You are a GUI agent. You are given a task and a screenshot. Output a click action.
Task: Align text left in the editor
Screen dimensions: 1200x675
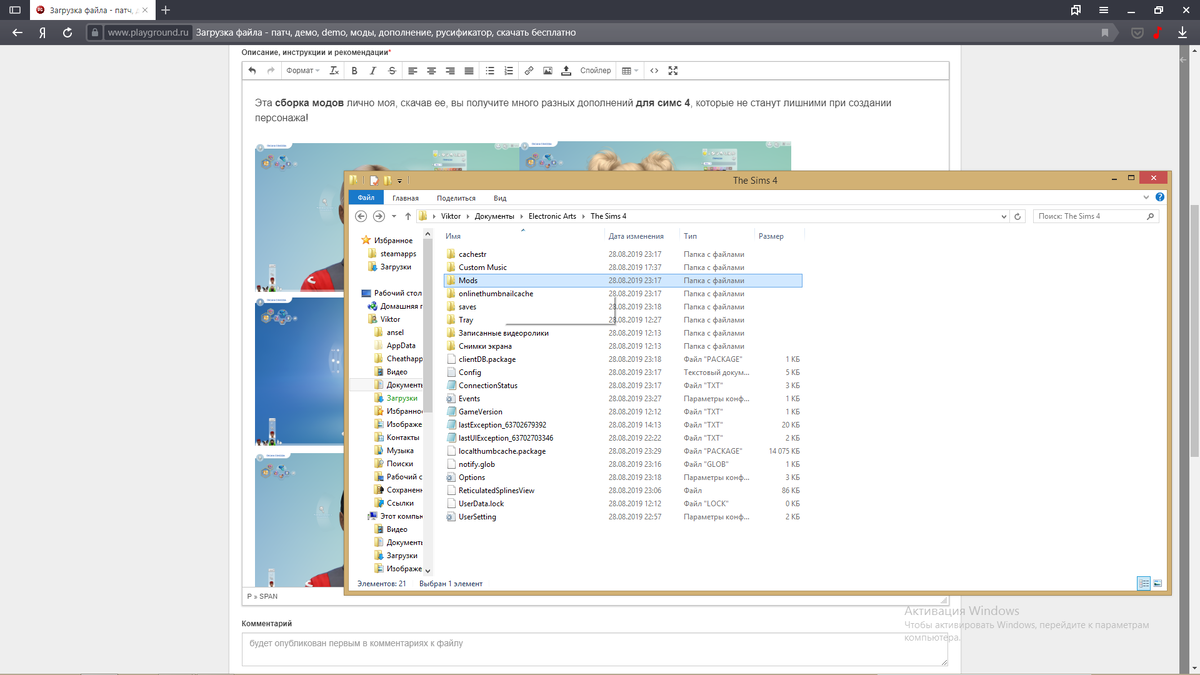coord(413,71)
